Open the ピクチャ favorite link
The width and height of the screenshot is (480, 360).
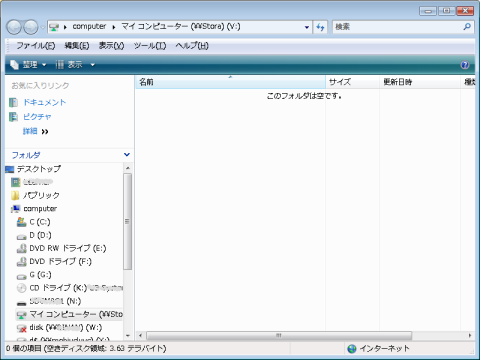click(37, 117)
